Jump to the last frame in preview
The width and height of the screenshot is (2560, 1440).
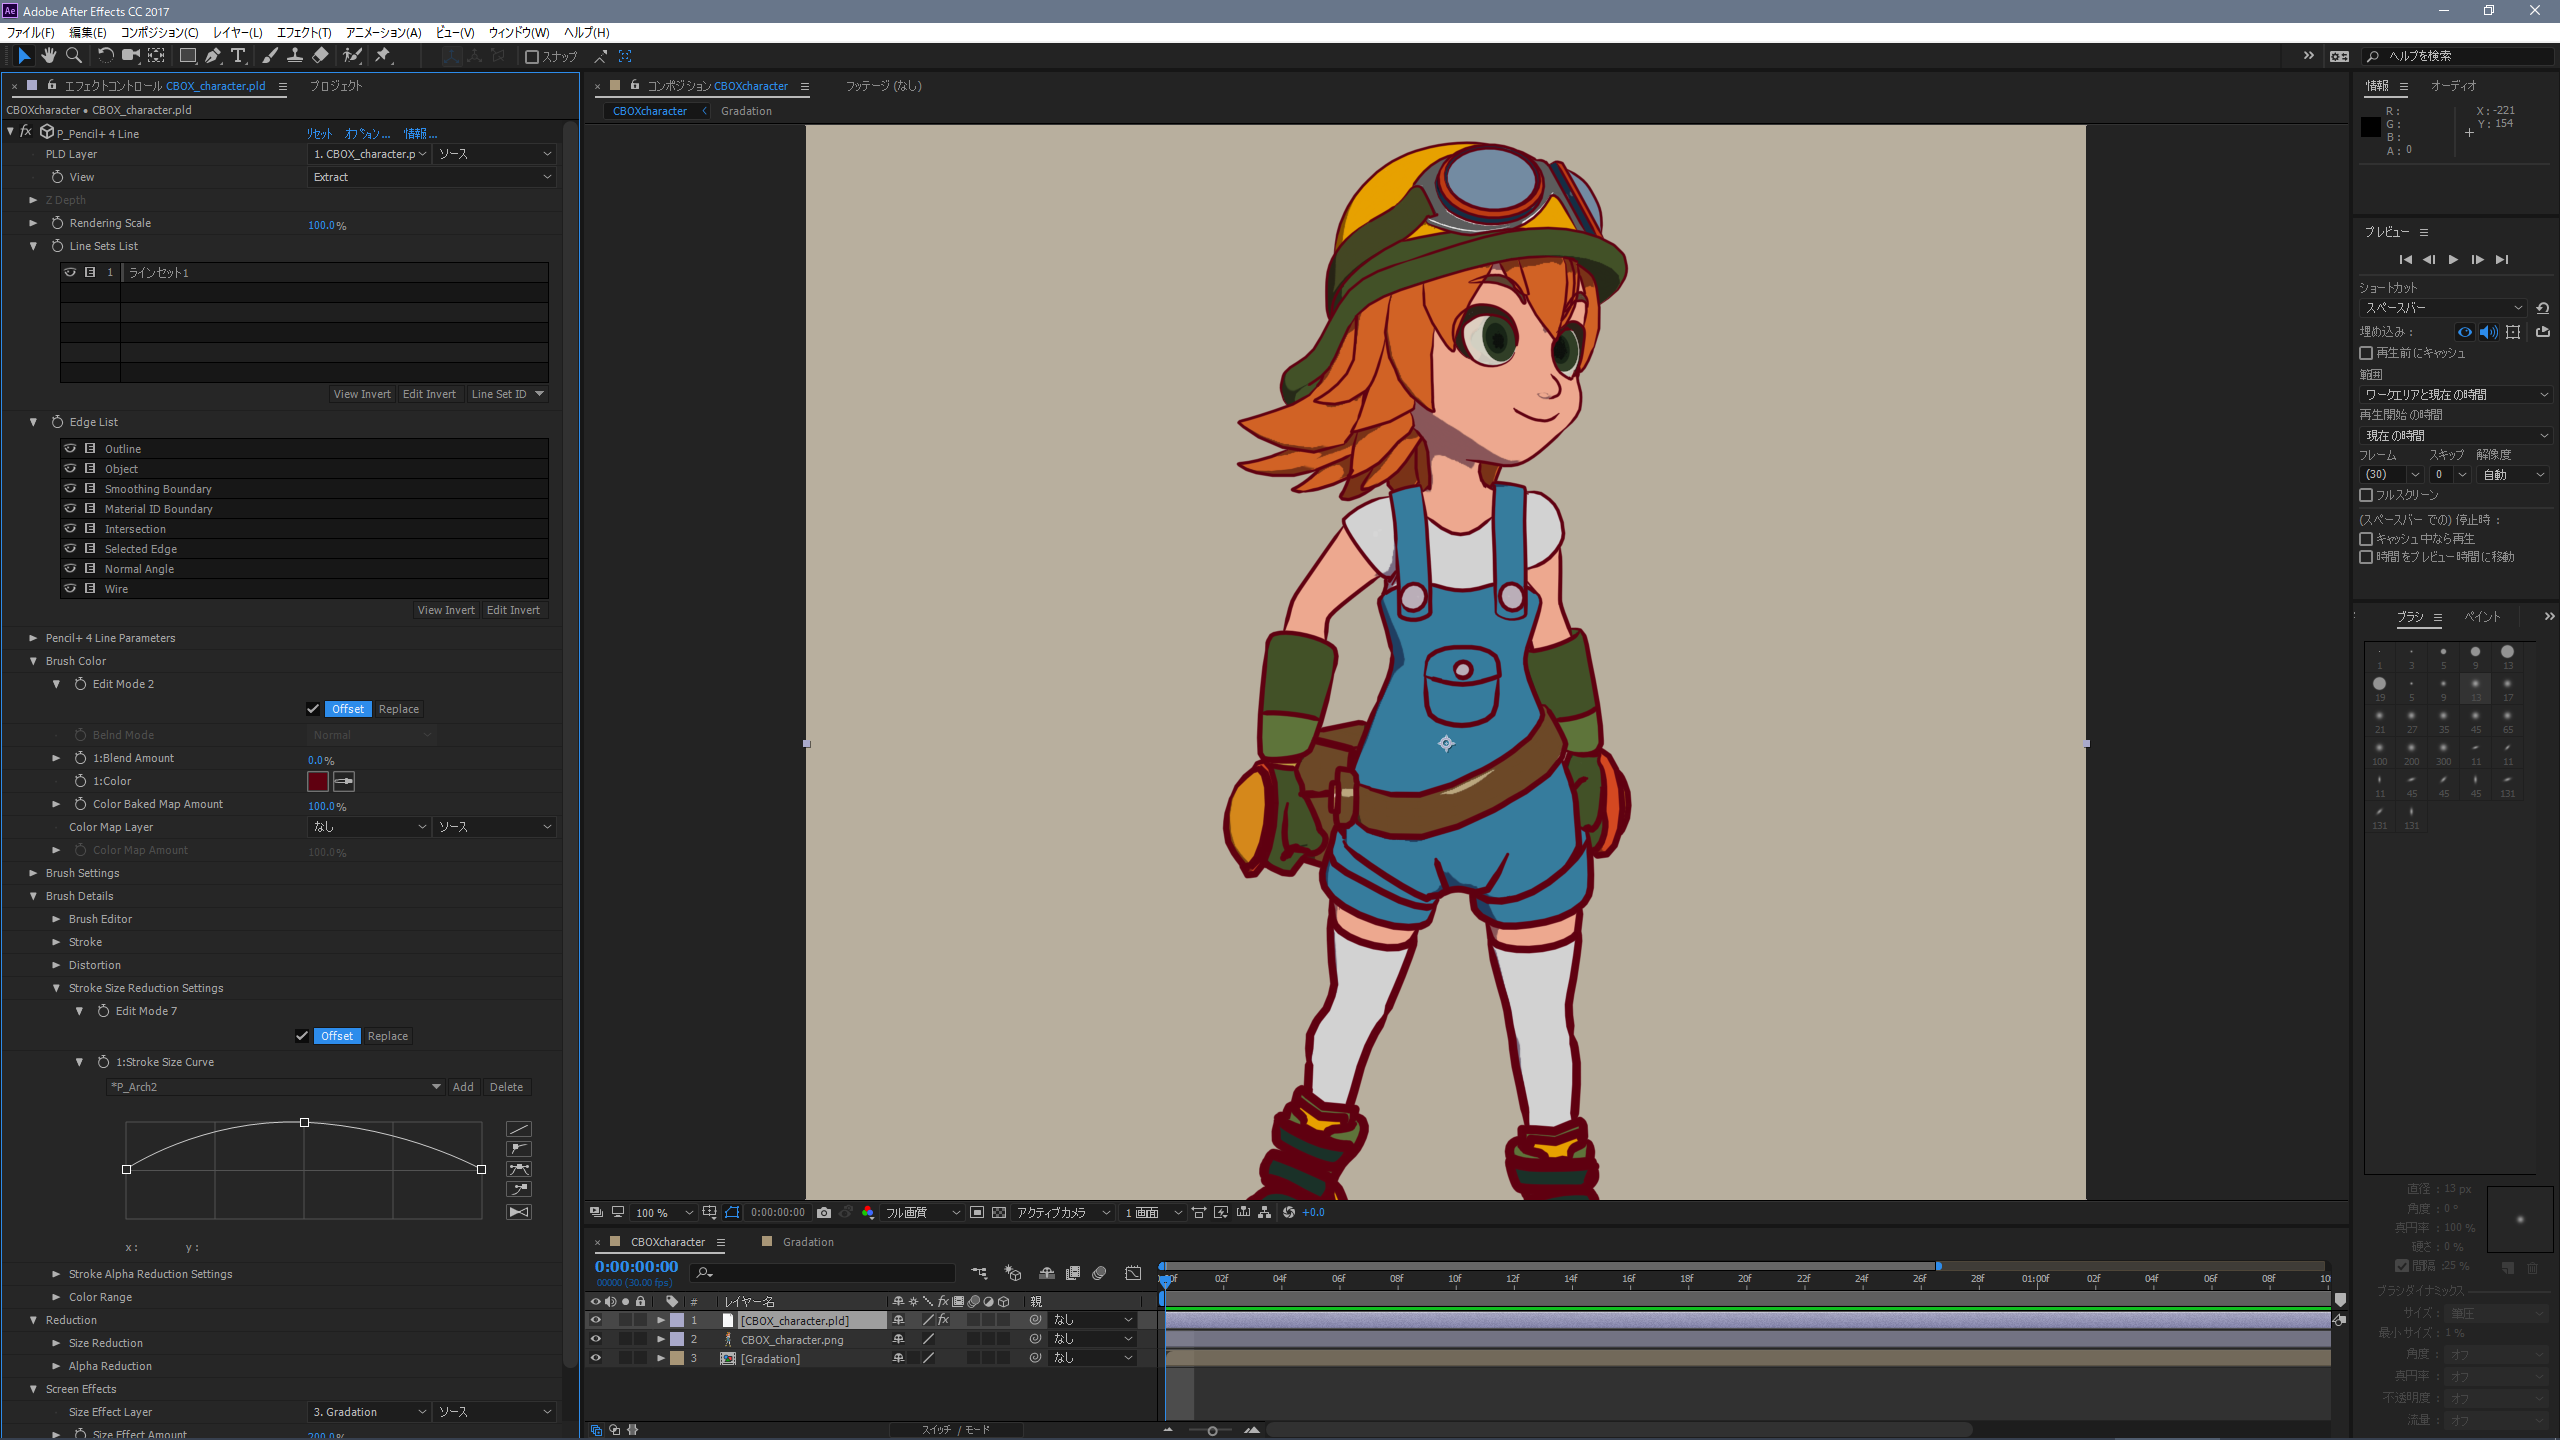pyautogui.click(x=2502, y=260)
